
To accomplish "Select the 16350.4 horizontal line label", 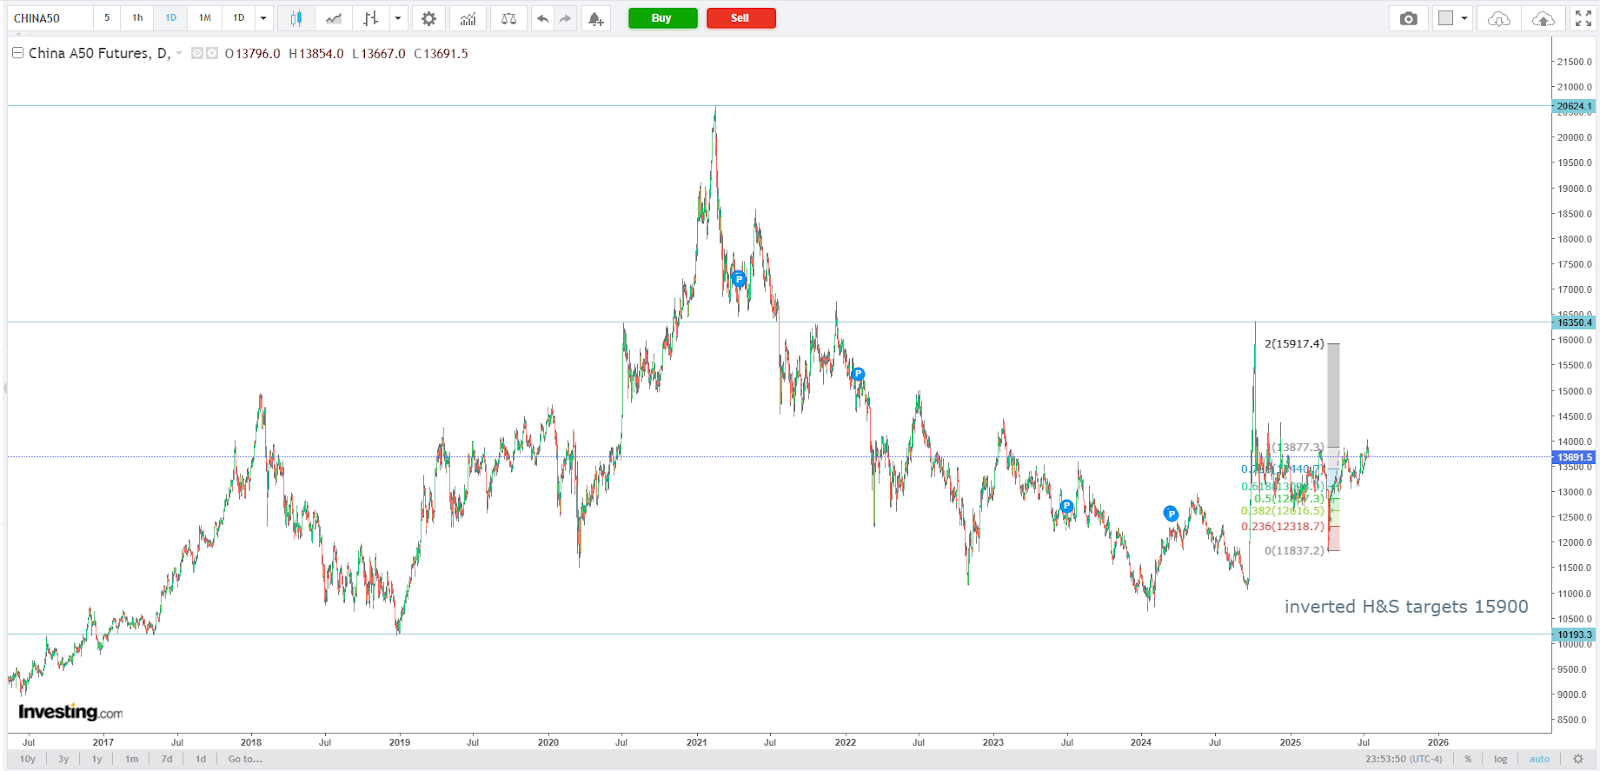I will pyautogui.click(x=1574, y=322).
